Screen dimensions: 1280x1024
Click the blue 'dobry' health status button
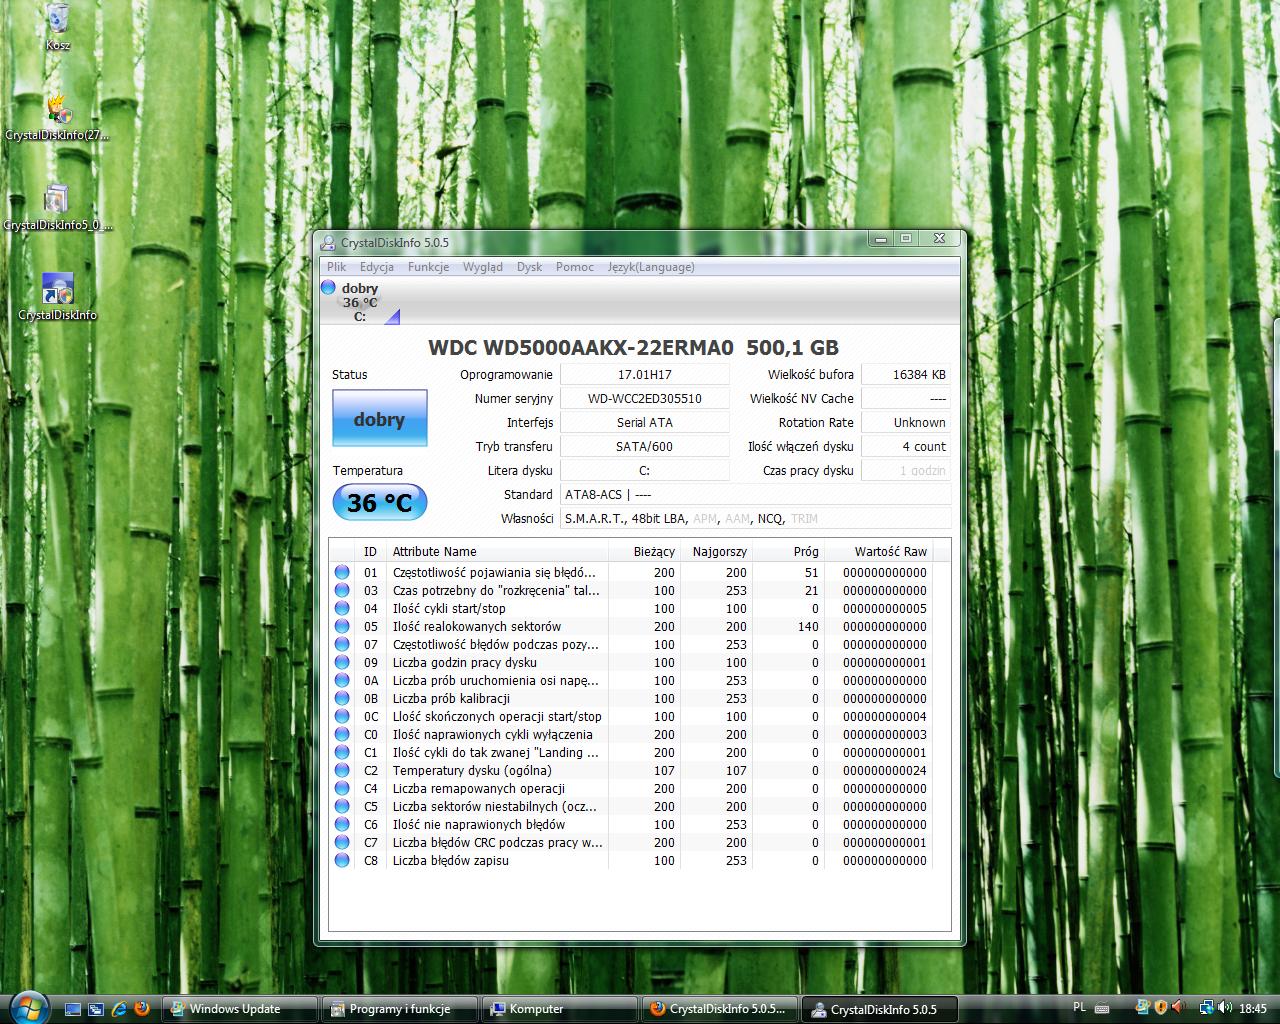click(380, 418)
